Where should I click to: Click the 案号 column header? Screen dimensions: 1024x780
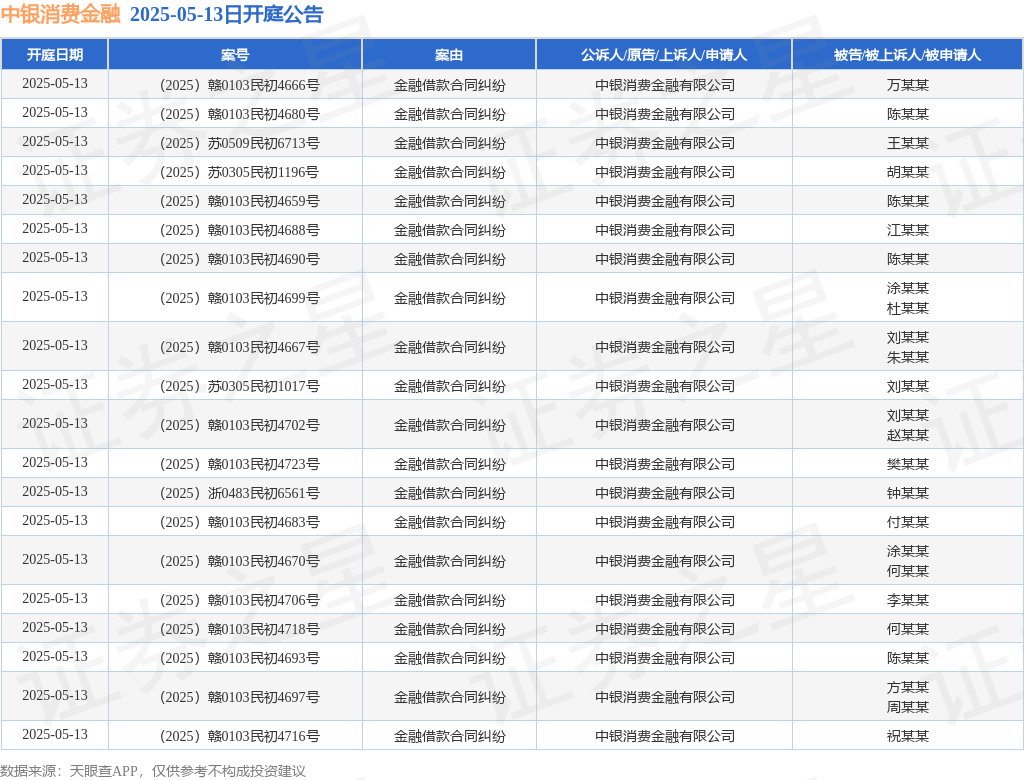tap(235, 55)
